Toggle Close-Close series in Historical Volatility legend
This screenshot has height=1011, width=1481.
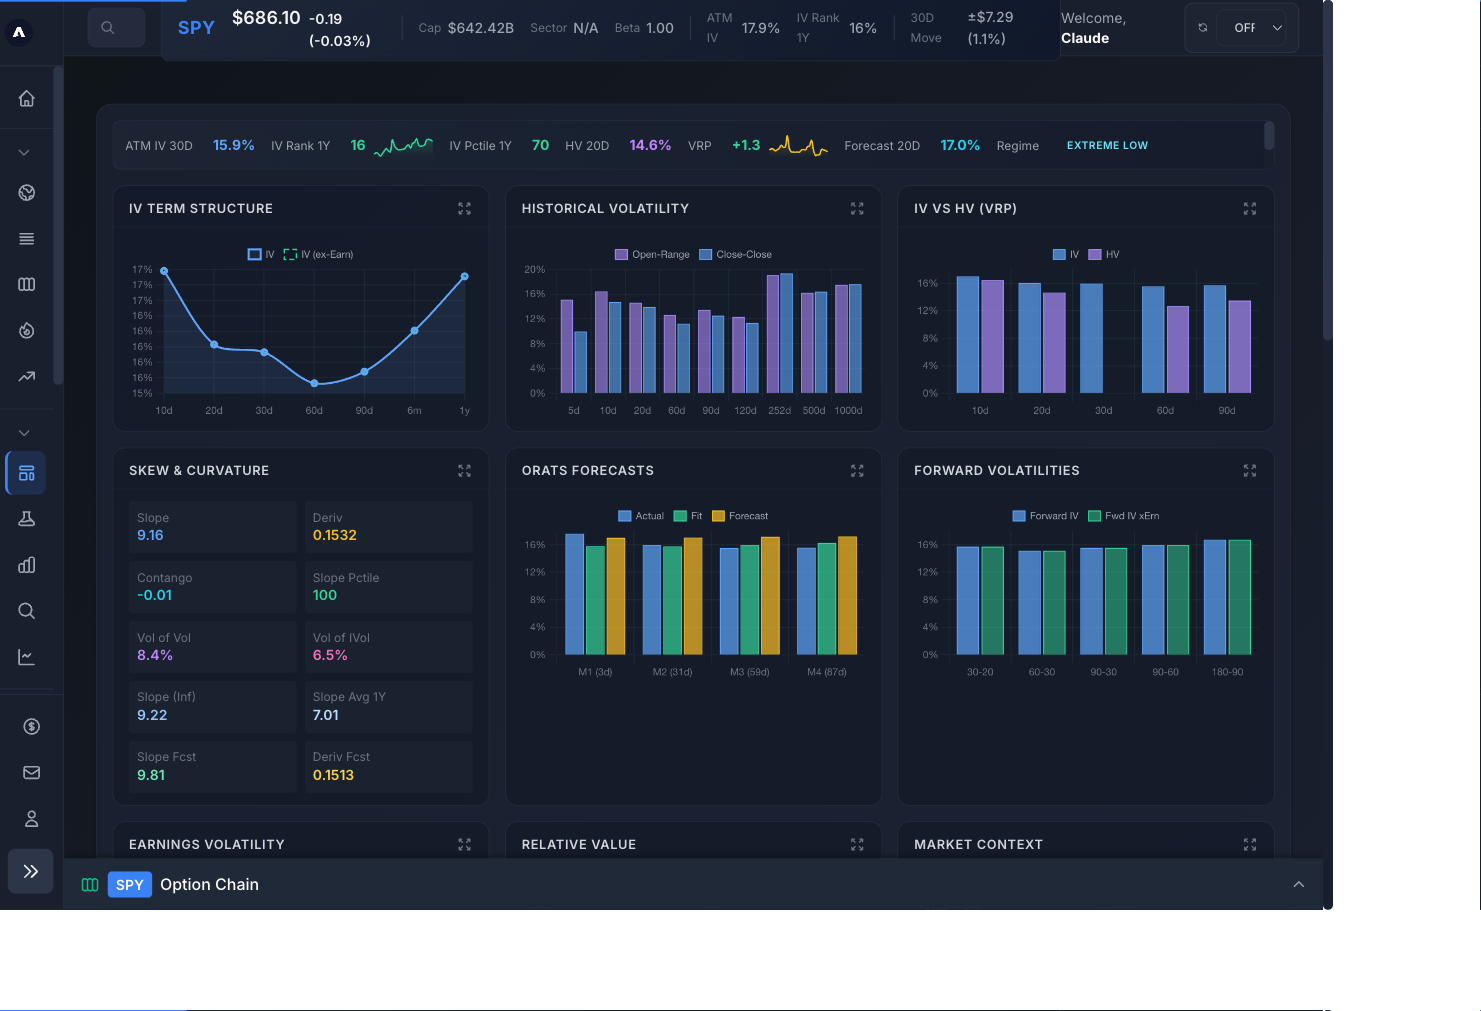735,254
